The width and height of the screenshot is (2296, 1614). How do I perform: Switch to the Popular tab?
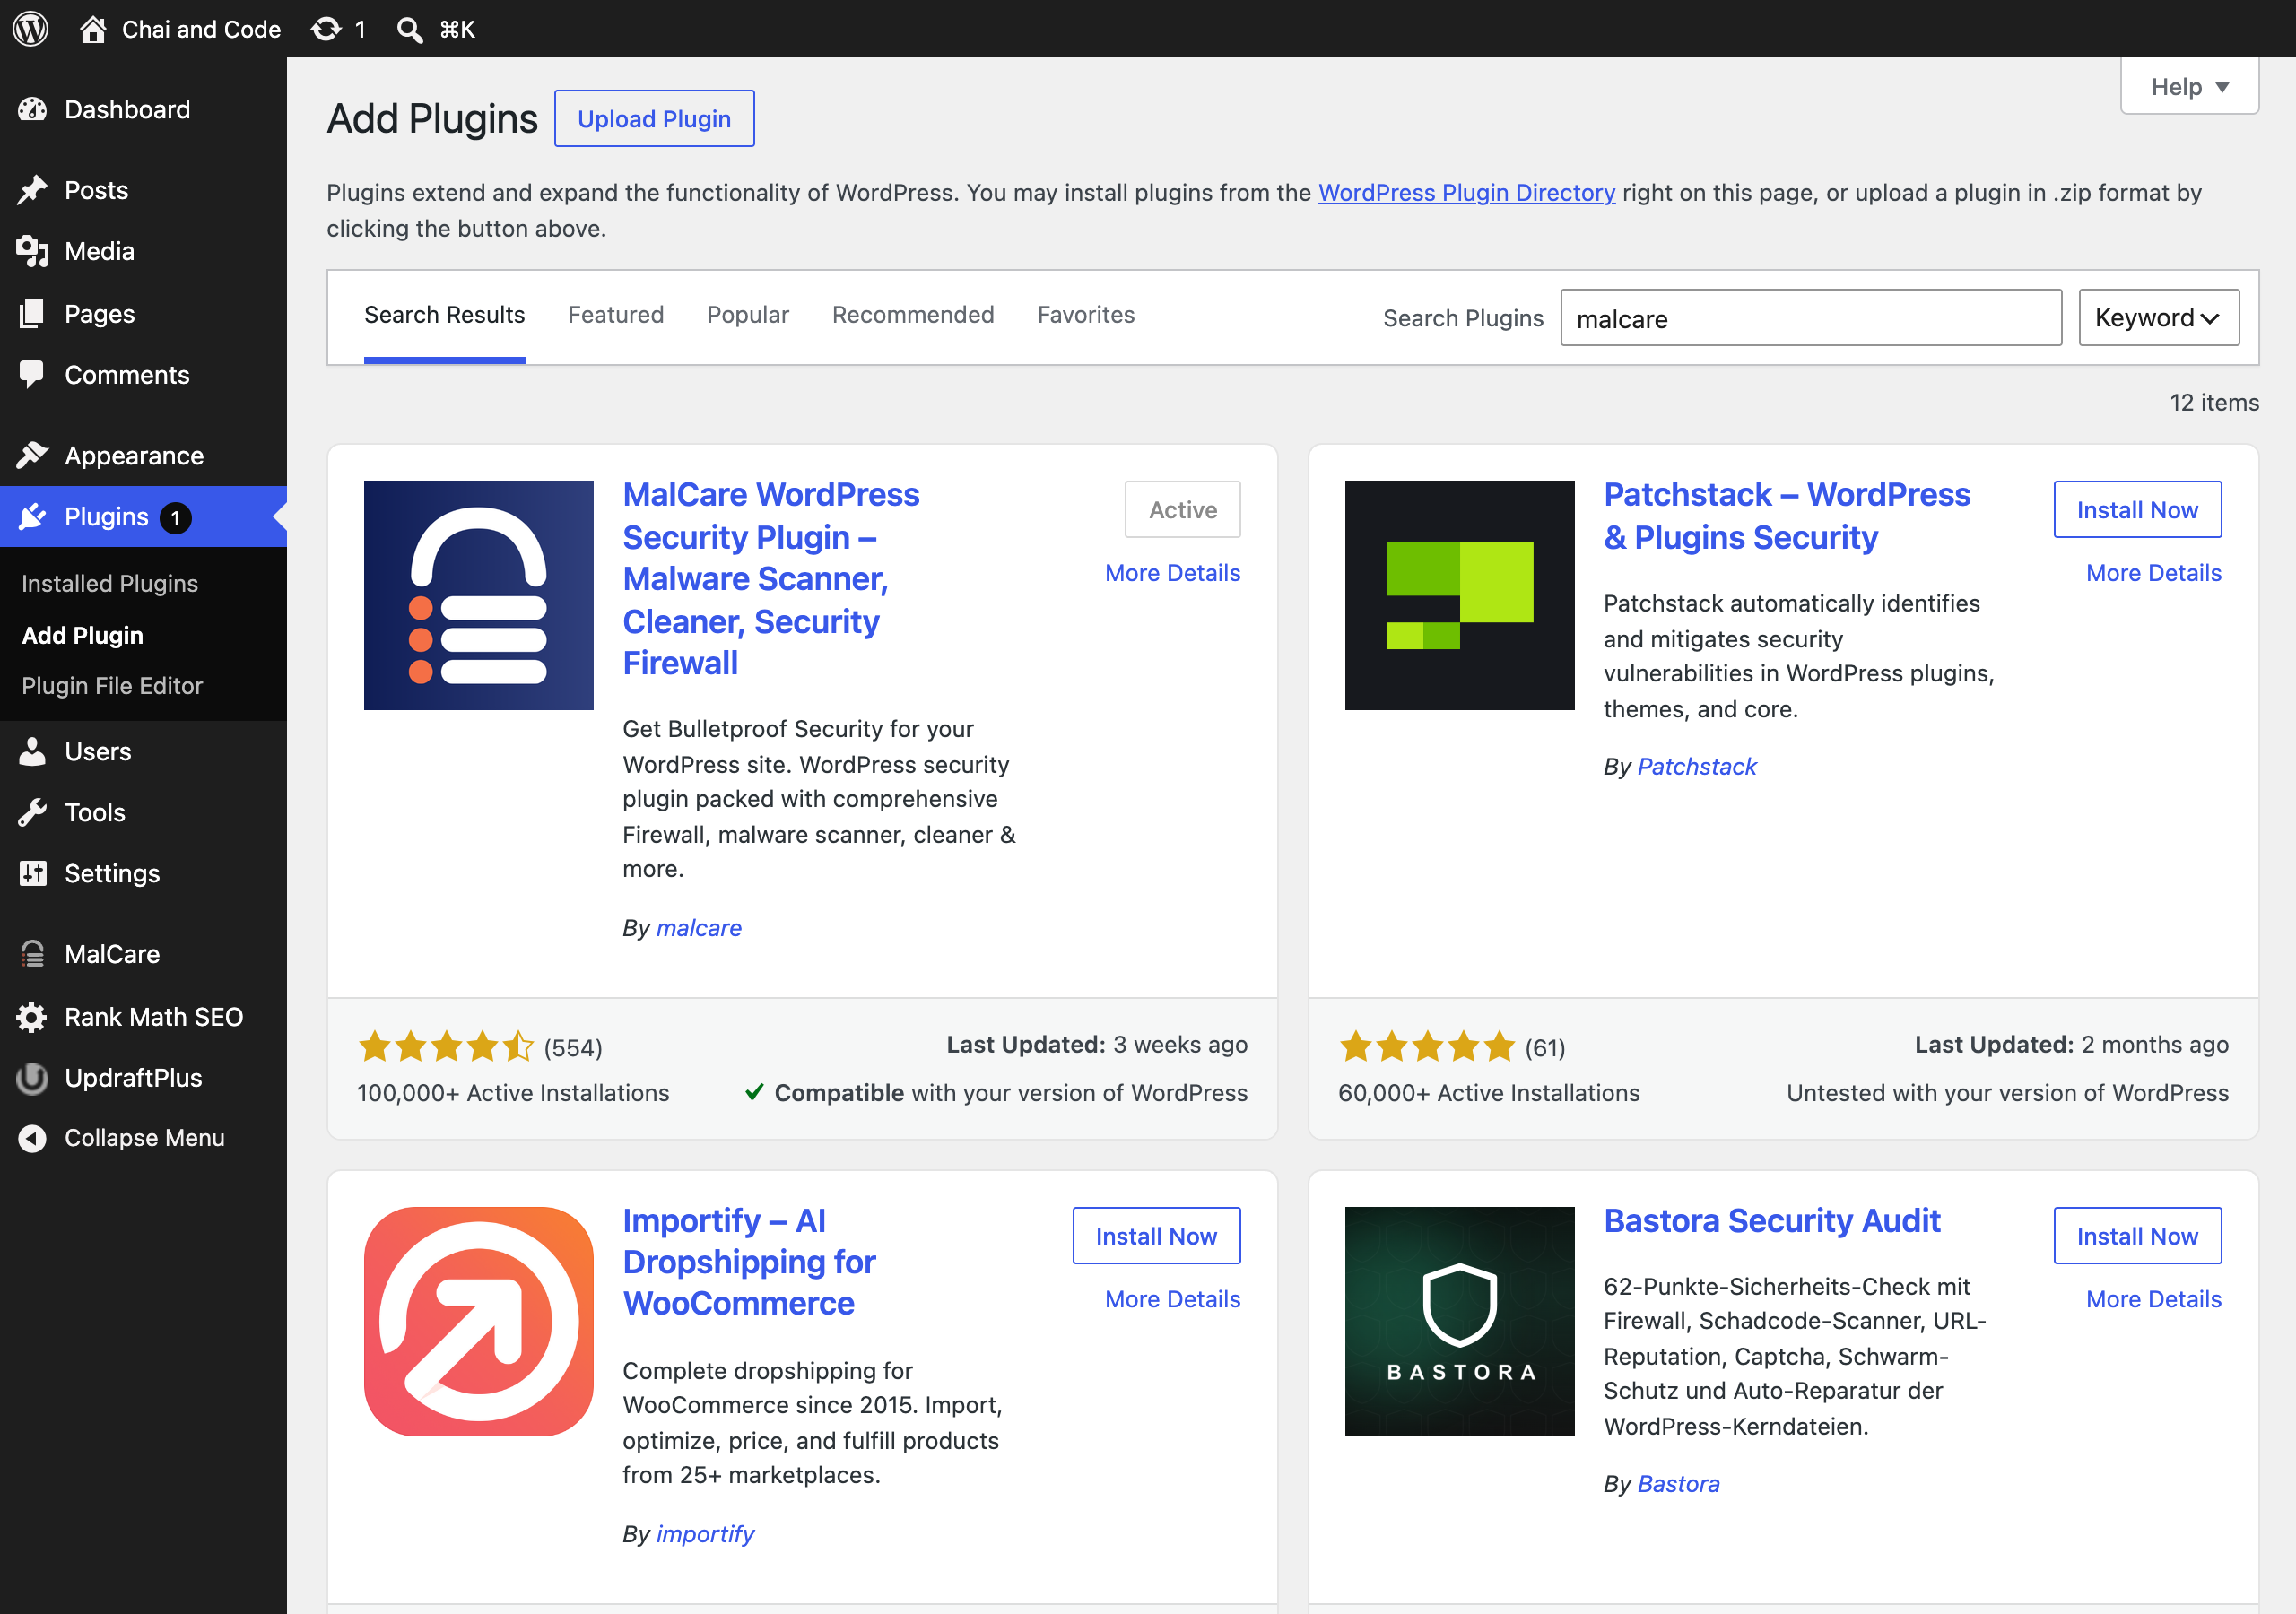tap(747, 315)
